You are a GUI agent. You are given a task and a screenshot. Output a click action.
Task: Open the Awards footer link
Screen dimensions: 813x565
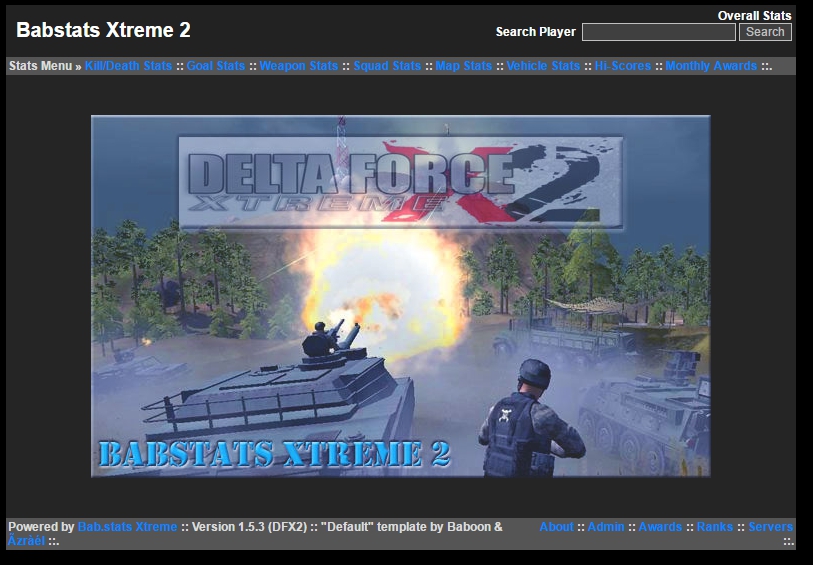pos(660,527)
